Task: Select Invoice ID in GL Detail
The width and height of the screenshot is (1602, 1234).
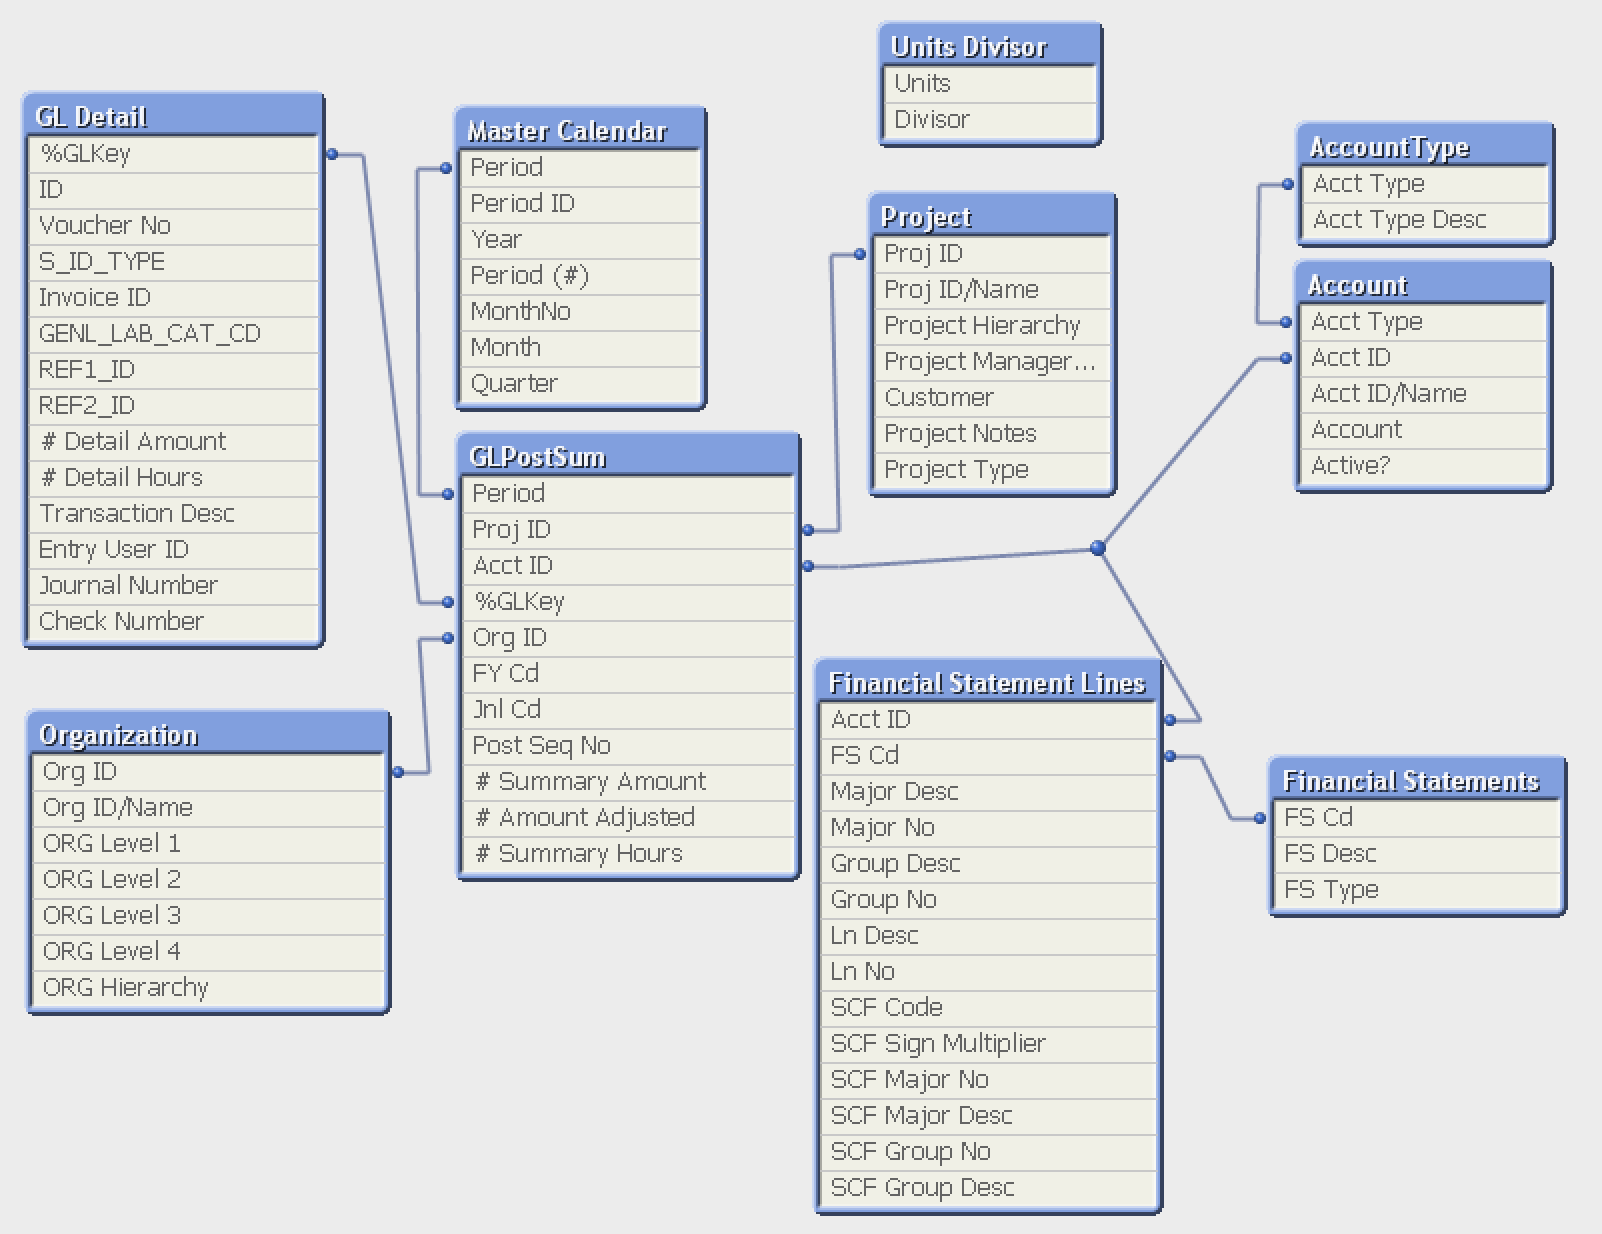Action: click(172, 298)
